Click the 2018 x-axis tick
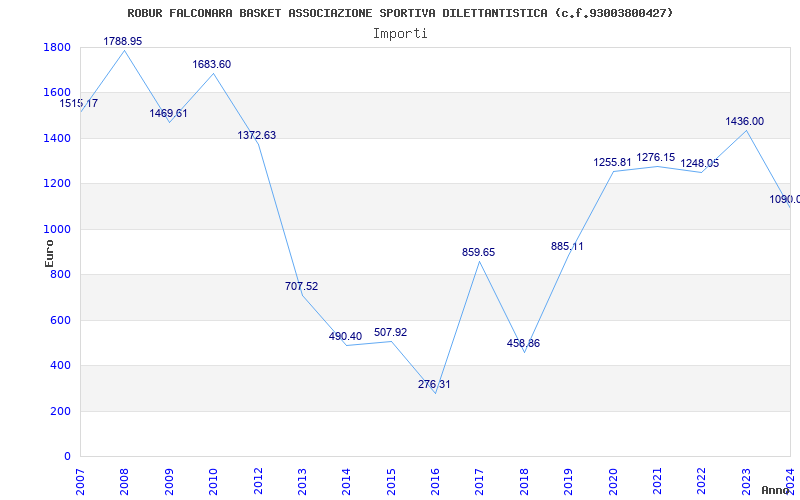Image resolution: width=800 pixels, height=500 pixels. [524, 482]
